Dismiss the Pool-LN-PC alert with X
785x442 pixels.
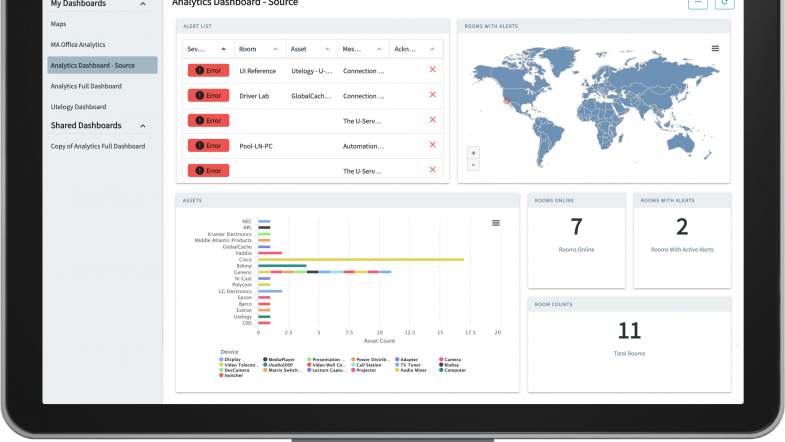[x=433, y=145]
